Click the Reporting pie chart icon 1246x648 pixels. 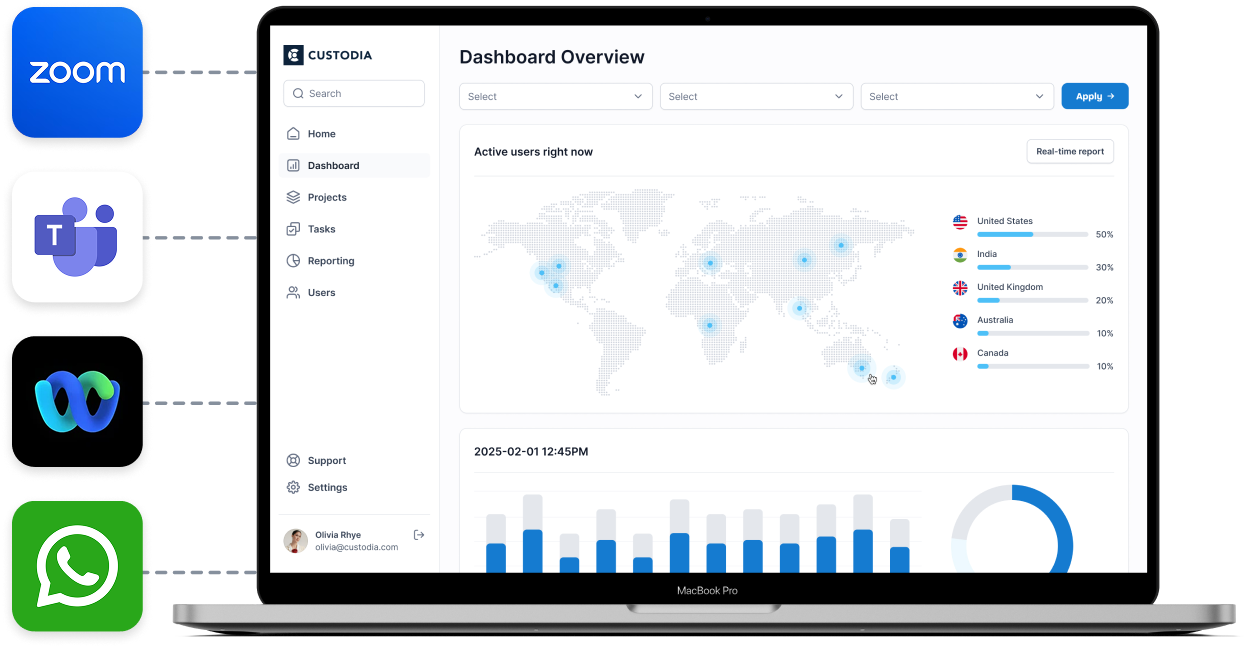point(293,261)
